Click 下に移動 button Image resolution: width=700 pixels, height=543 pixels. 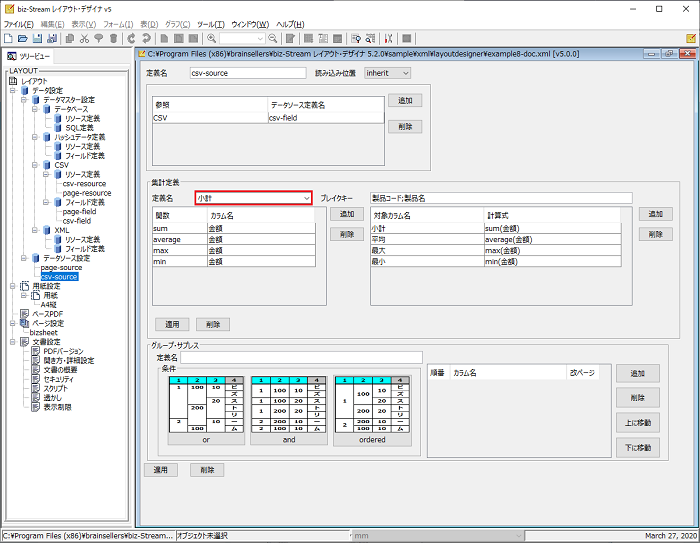[638, 447]
